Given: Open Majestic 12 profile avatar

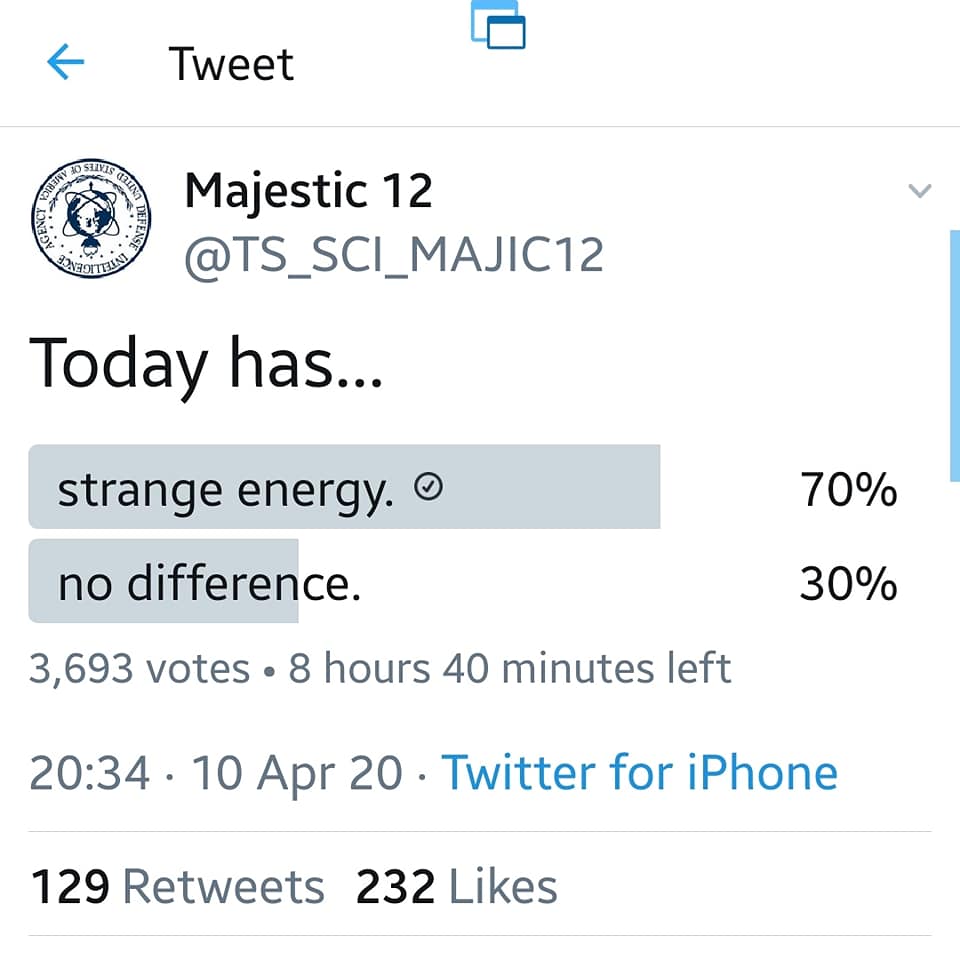Looking at the screenshot, I should click(x=87, y=217).
